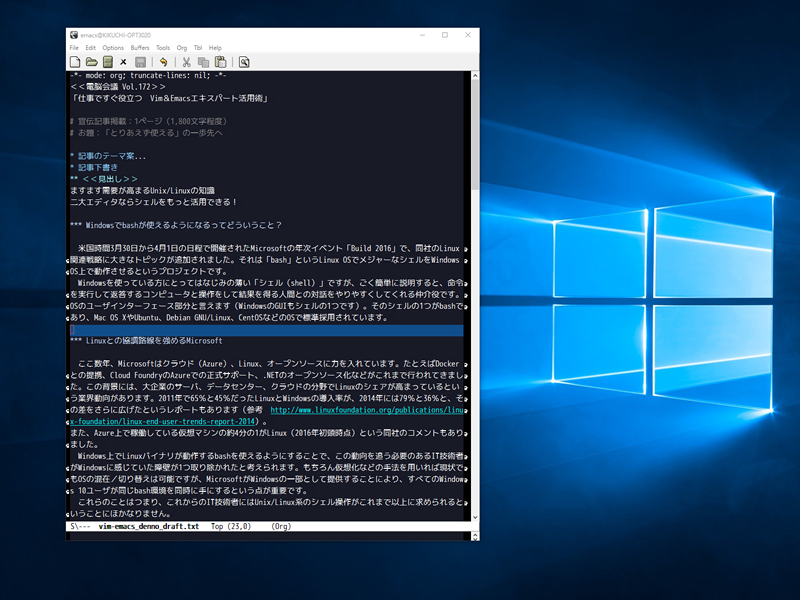Click the comment line 宣伝記事掲載：1ページ

click(x=148, y=121)
